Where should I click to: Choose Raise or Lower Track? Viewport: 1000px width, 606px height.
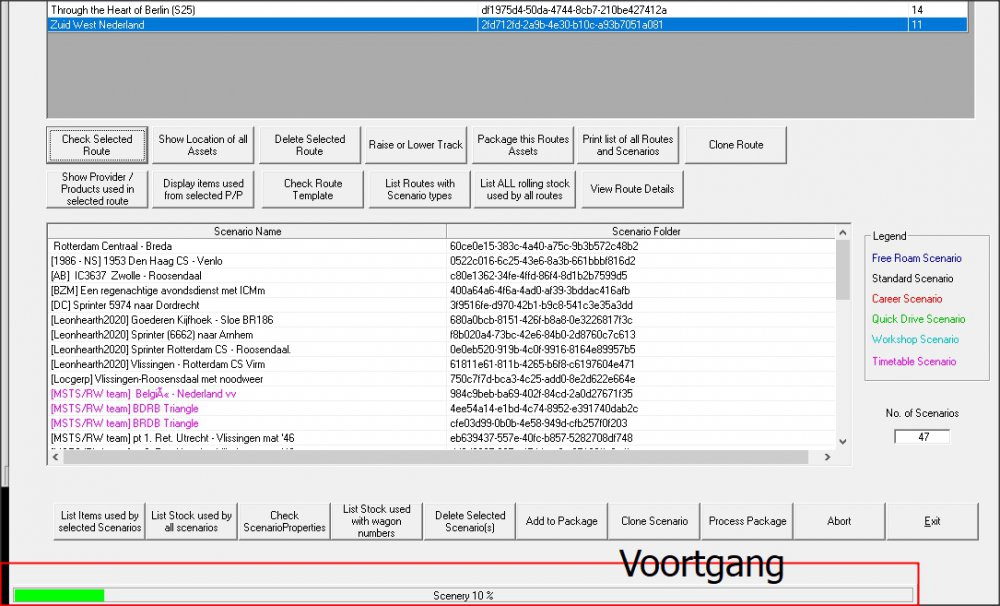tap(415, 145)
